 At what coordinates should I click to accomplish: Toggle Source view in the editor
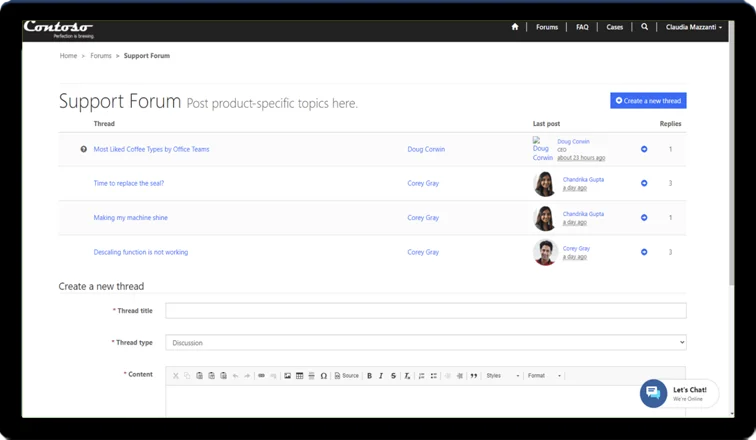(346, 376)
